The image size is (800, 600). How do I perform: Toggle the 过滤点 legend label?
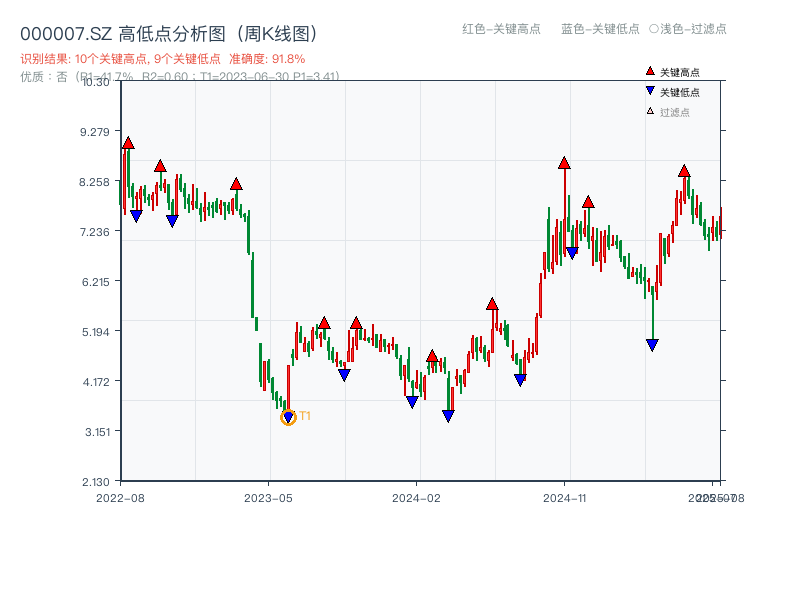pyautogui.click(x=674, y=112)
